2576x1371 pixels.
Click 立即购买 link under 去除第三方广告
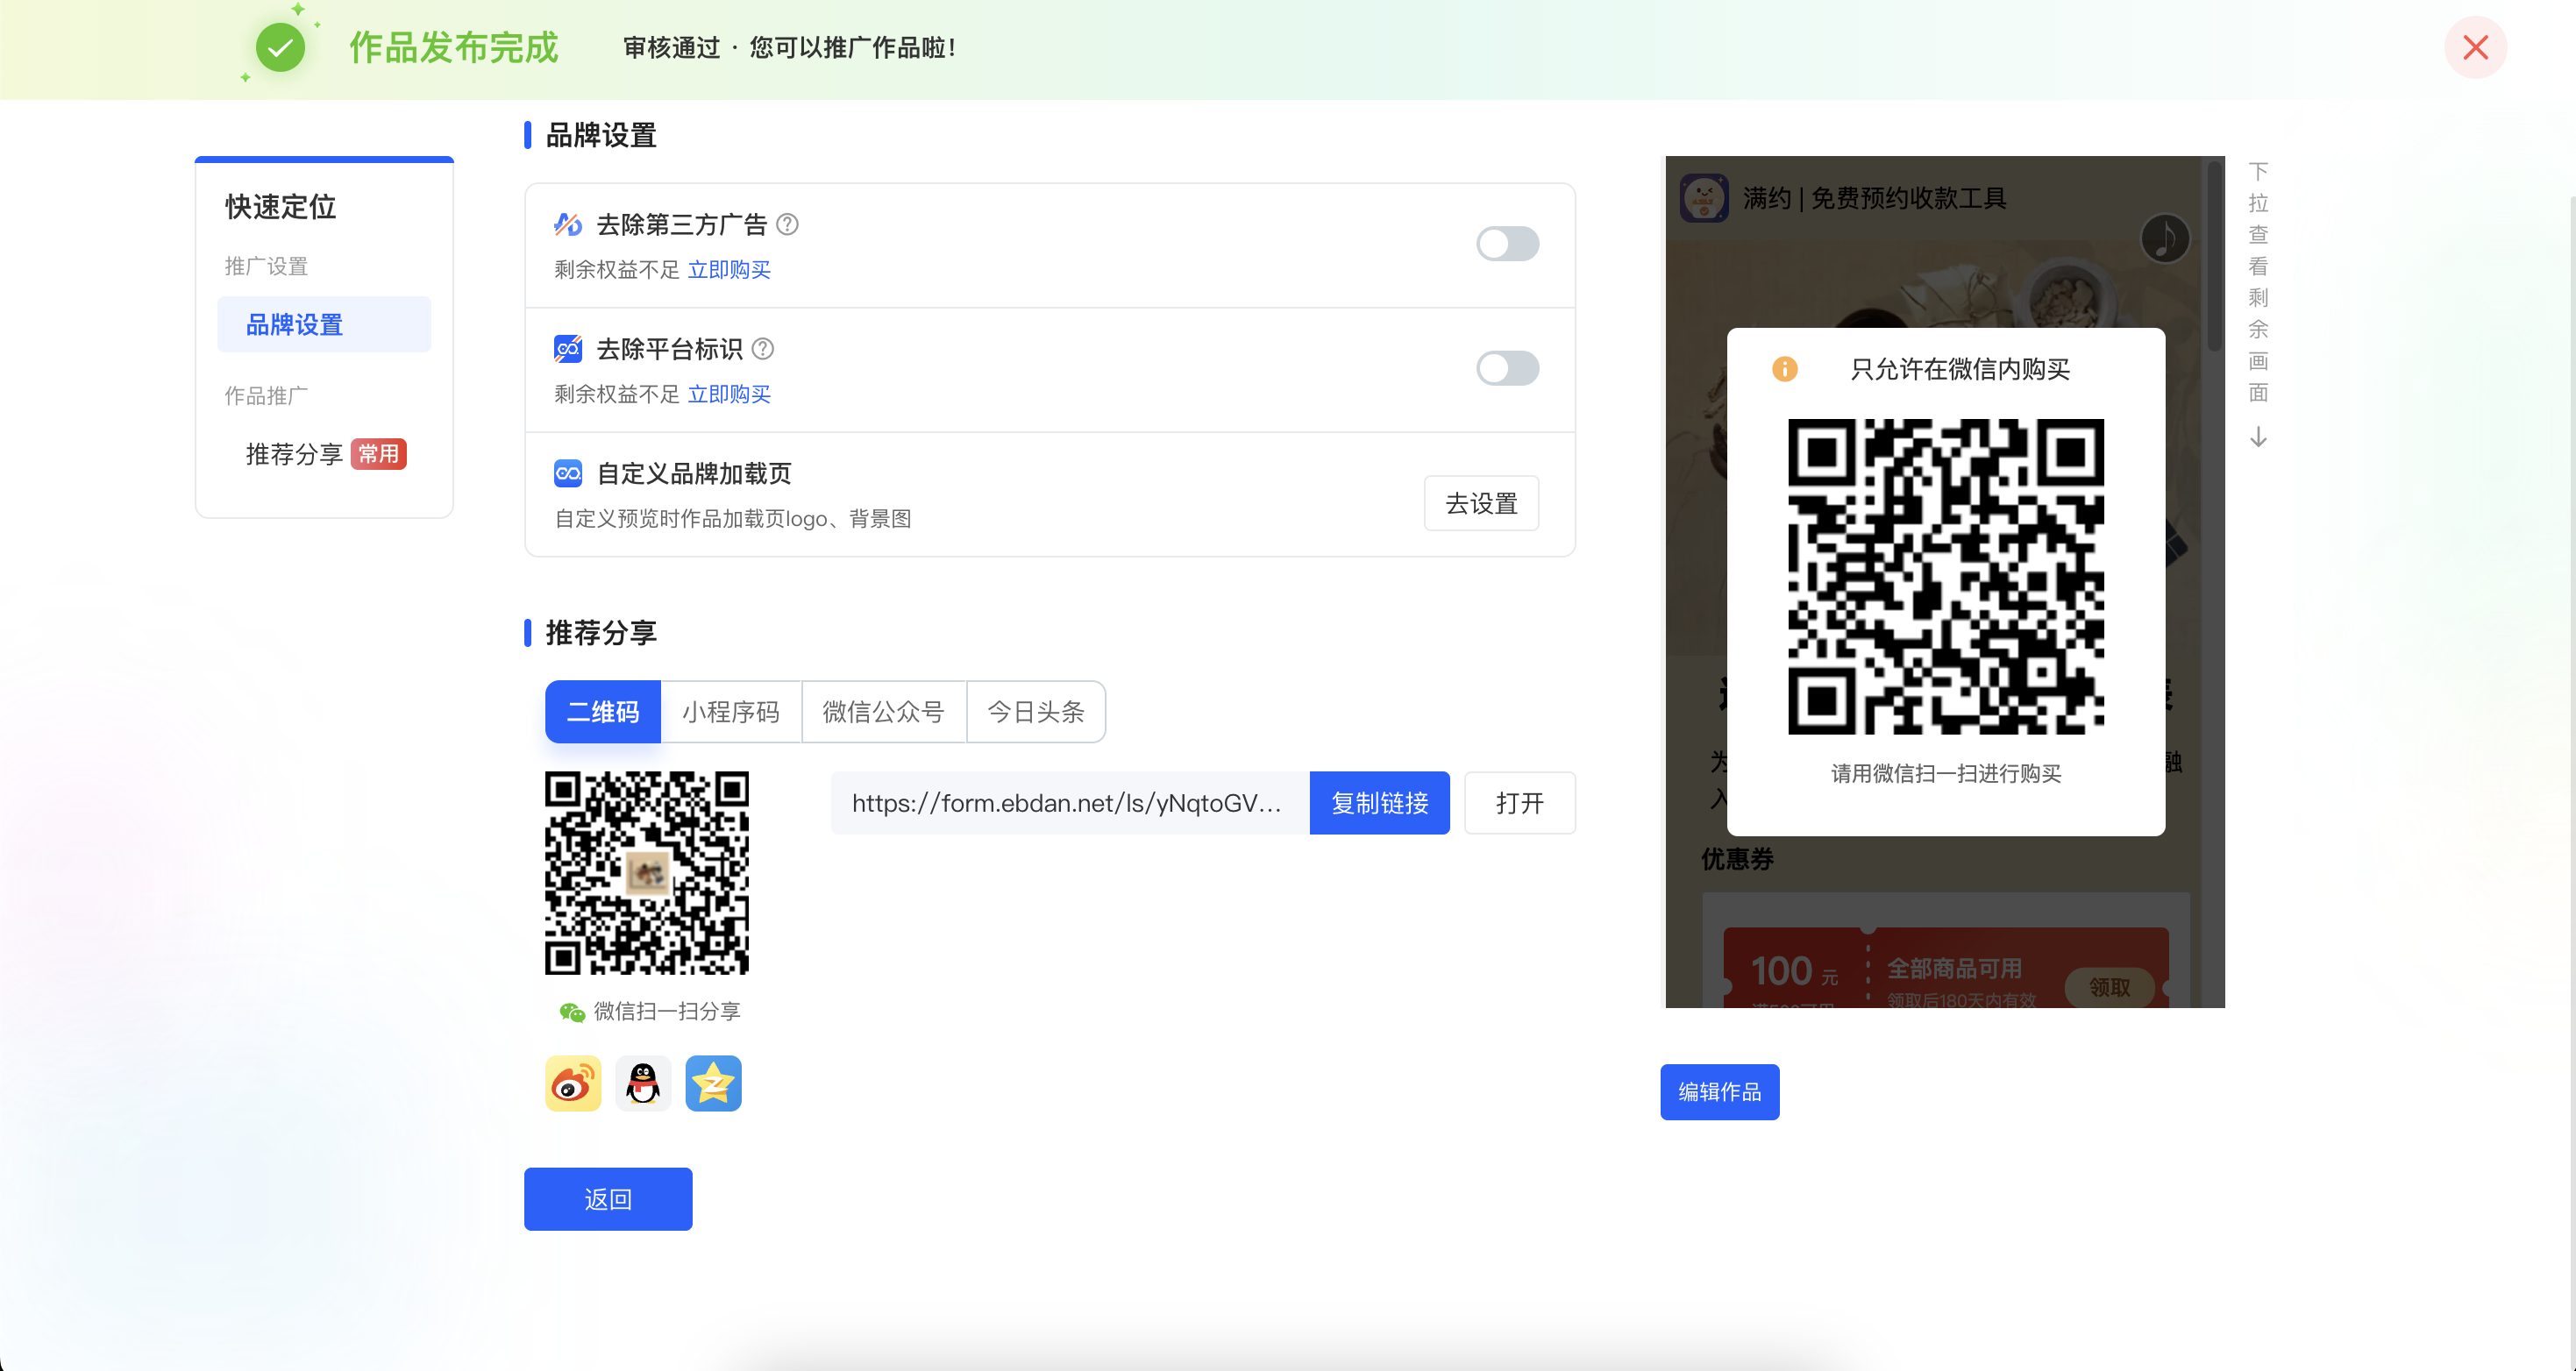[729, 270]
